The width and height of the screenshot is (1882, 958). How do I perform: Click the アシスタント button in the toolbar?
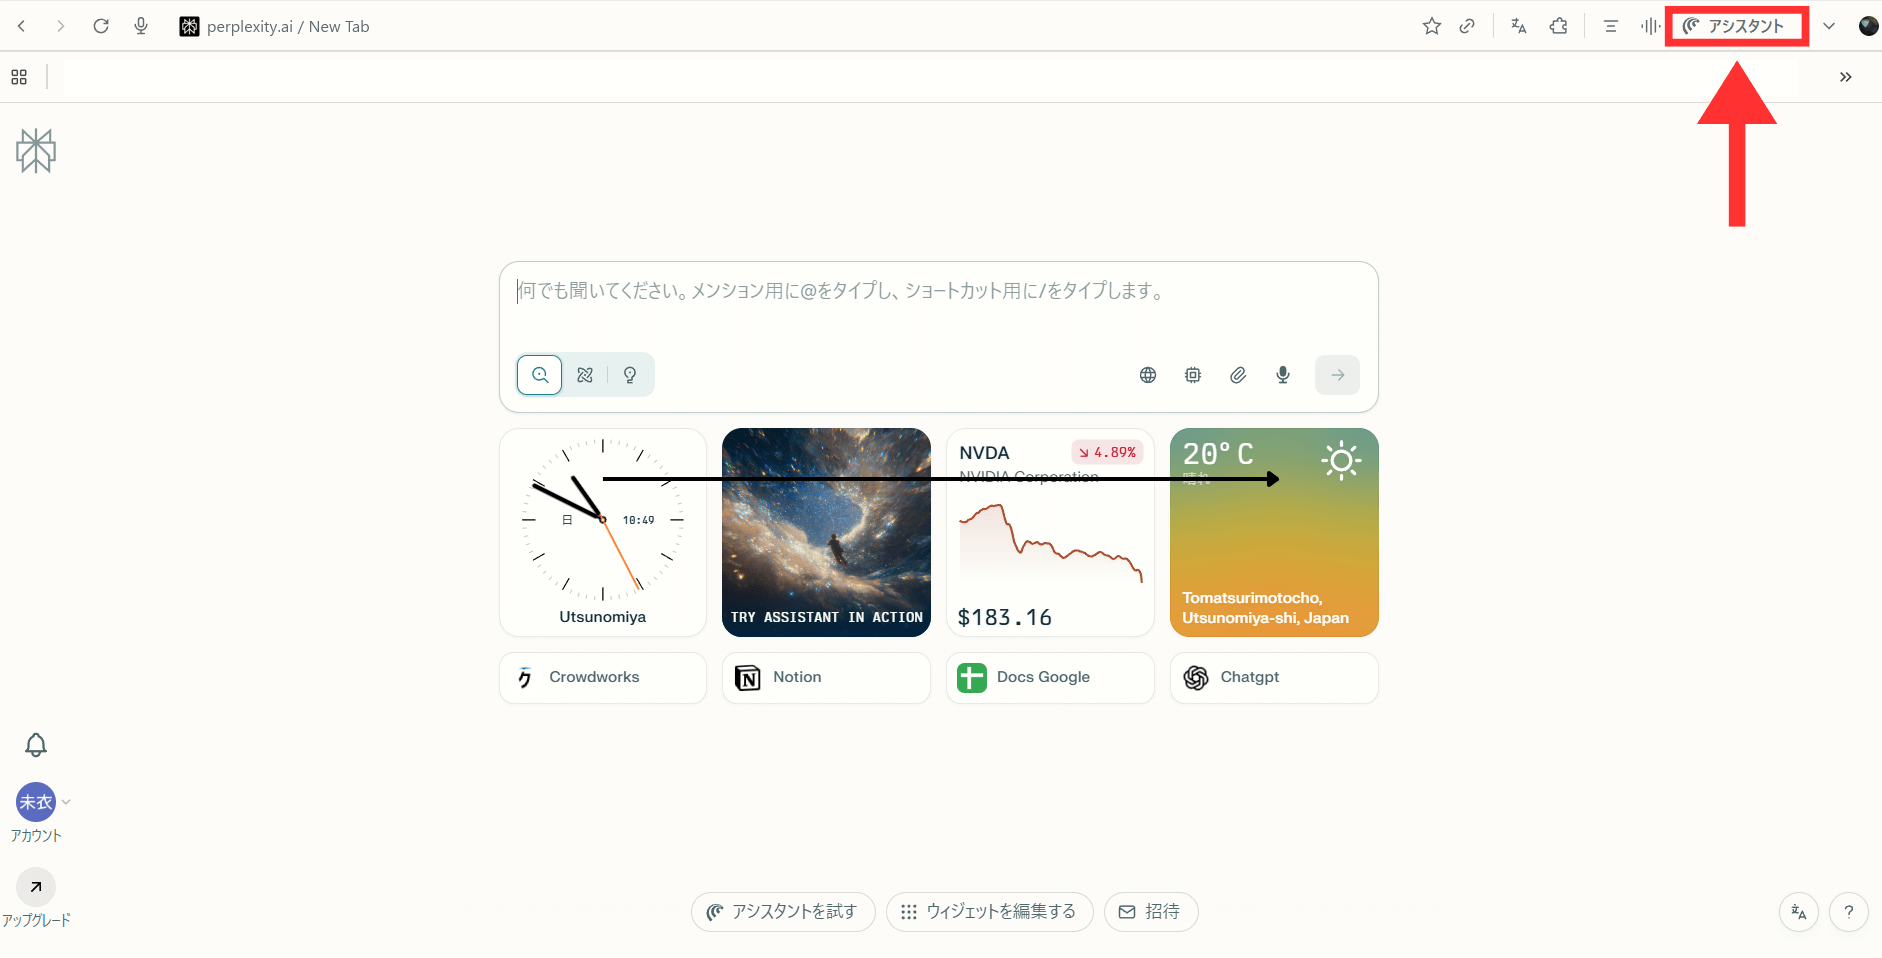(x=1736, y=26)
